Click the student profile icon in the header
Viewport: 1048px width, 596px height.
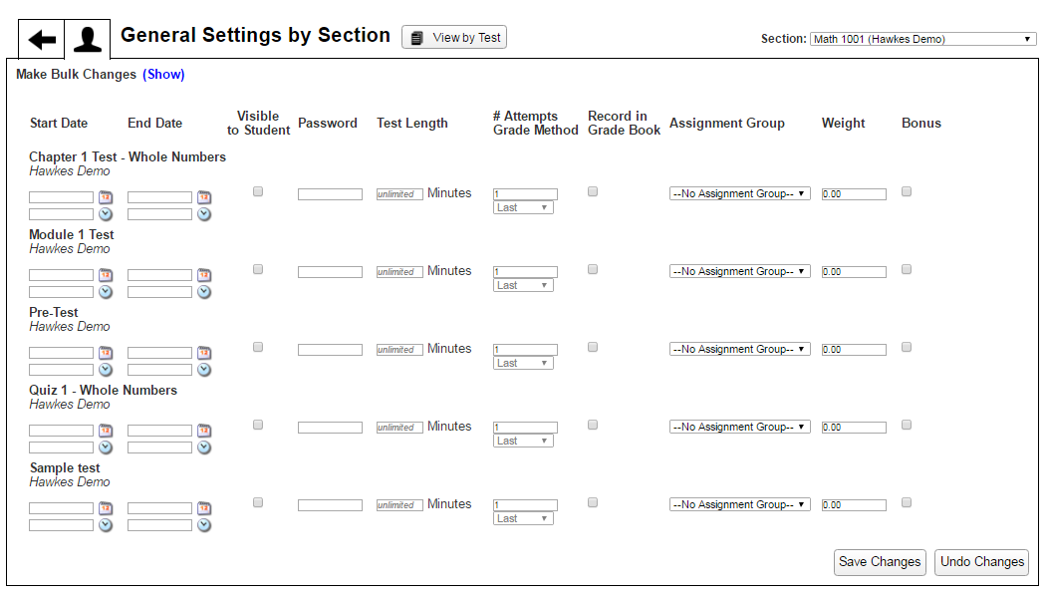[x=88, y=37]
